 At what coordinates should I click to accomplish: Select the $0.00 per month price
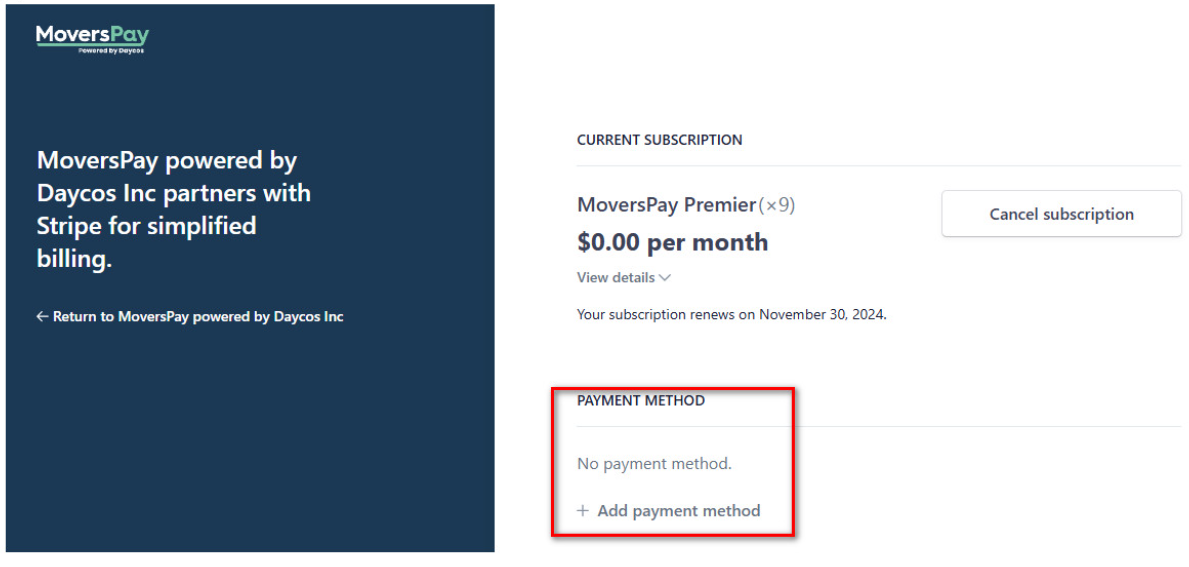[x=673, y=242]
